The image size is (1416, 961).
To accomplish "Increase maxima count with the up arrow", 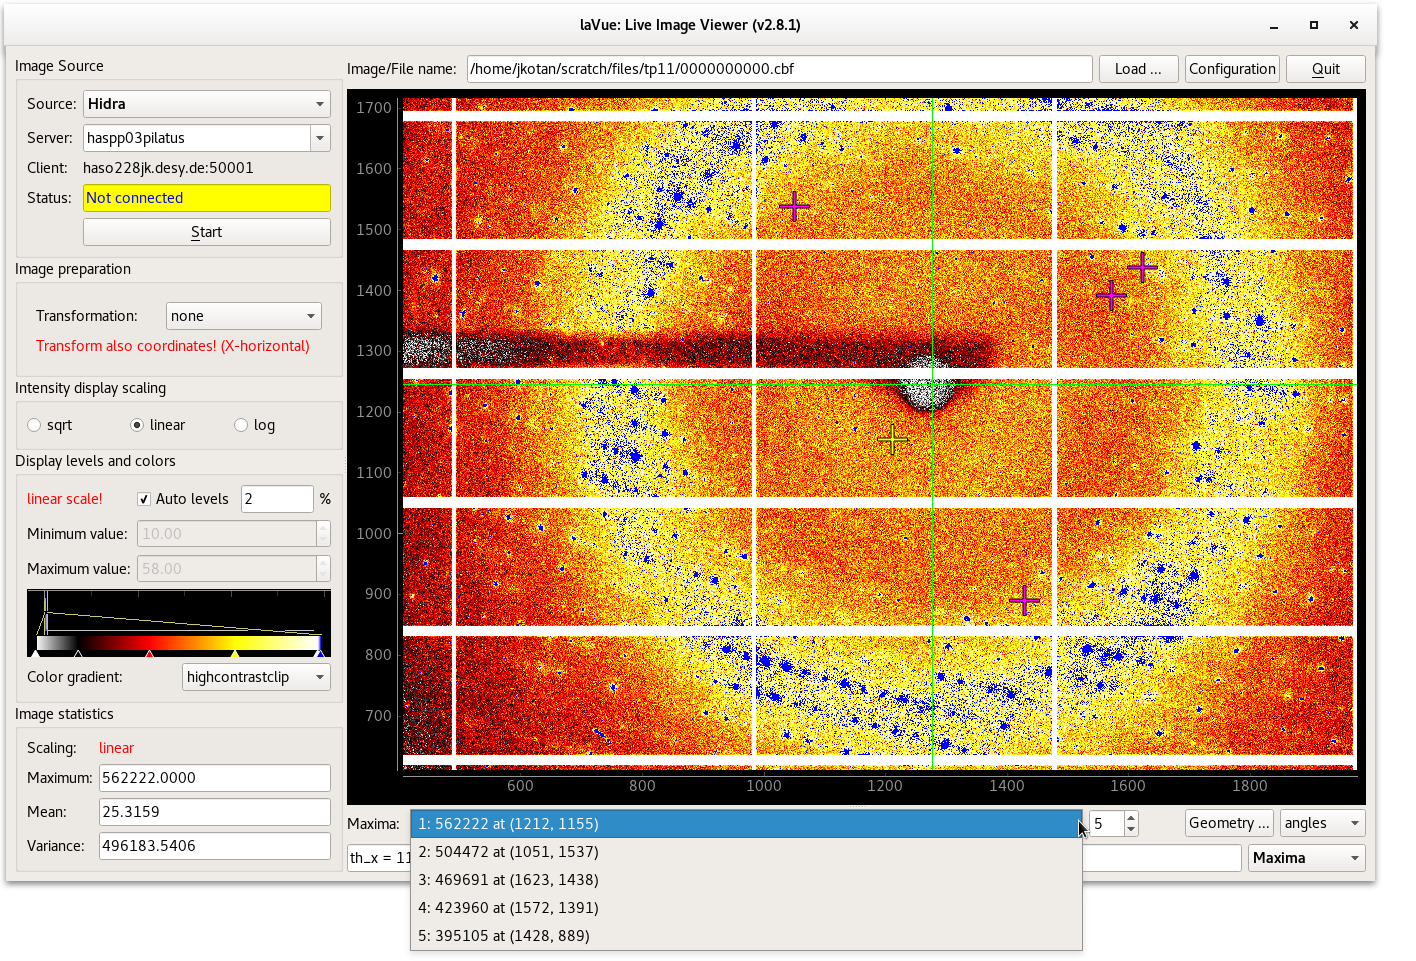I will click(x=1131, y=818).
